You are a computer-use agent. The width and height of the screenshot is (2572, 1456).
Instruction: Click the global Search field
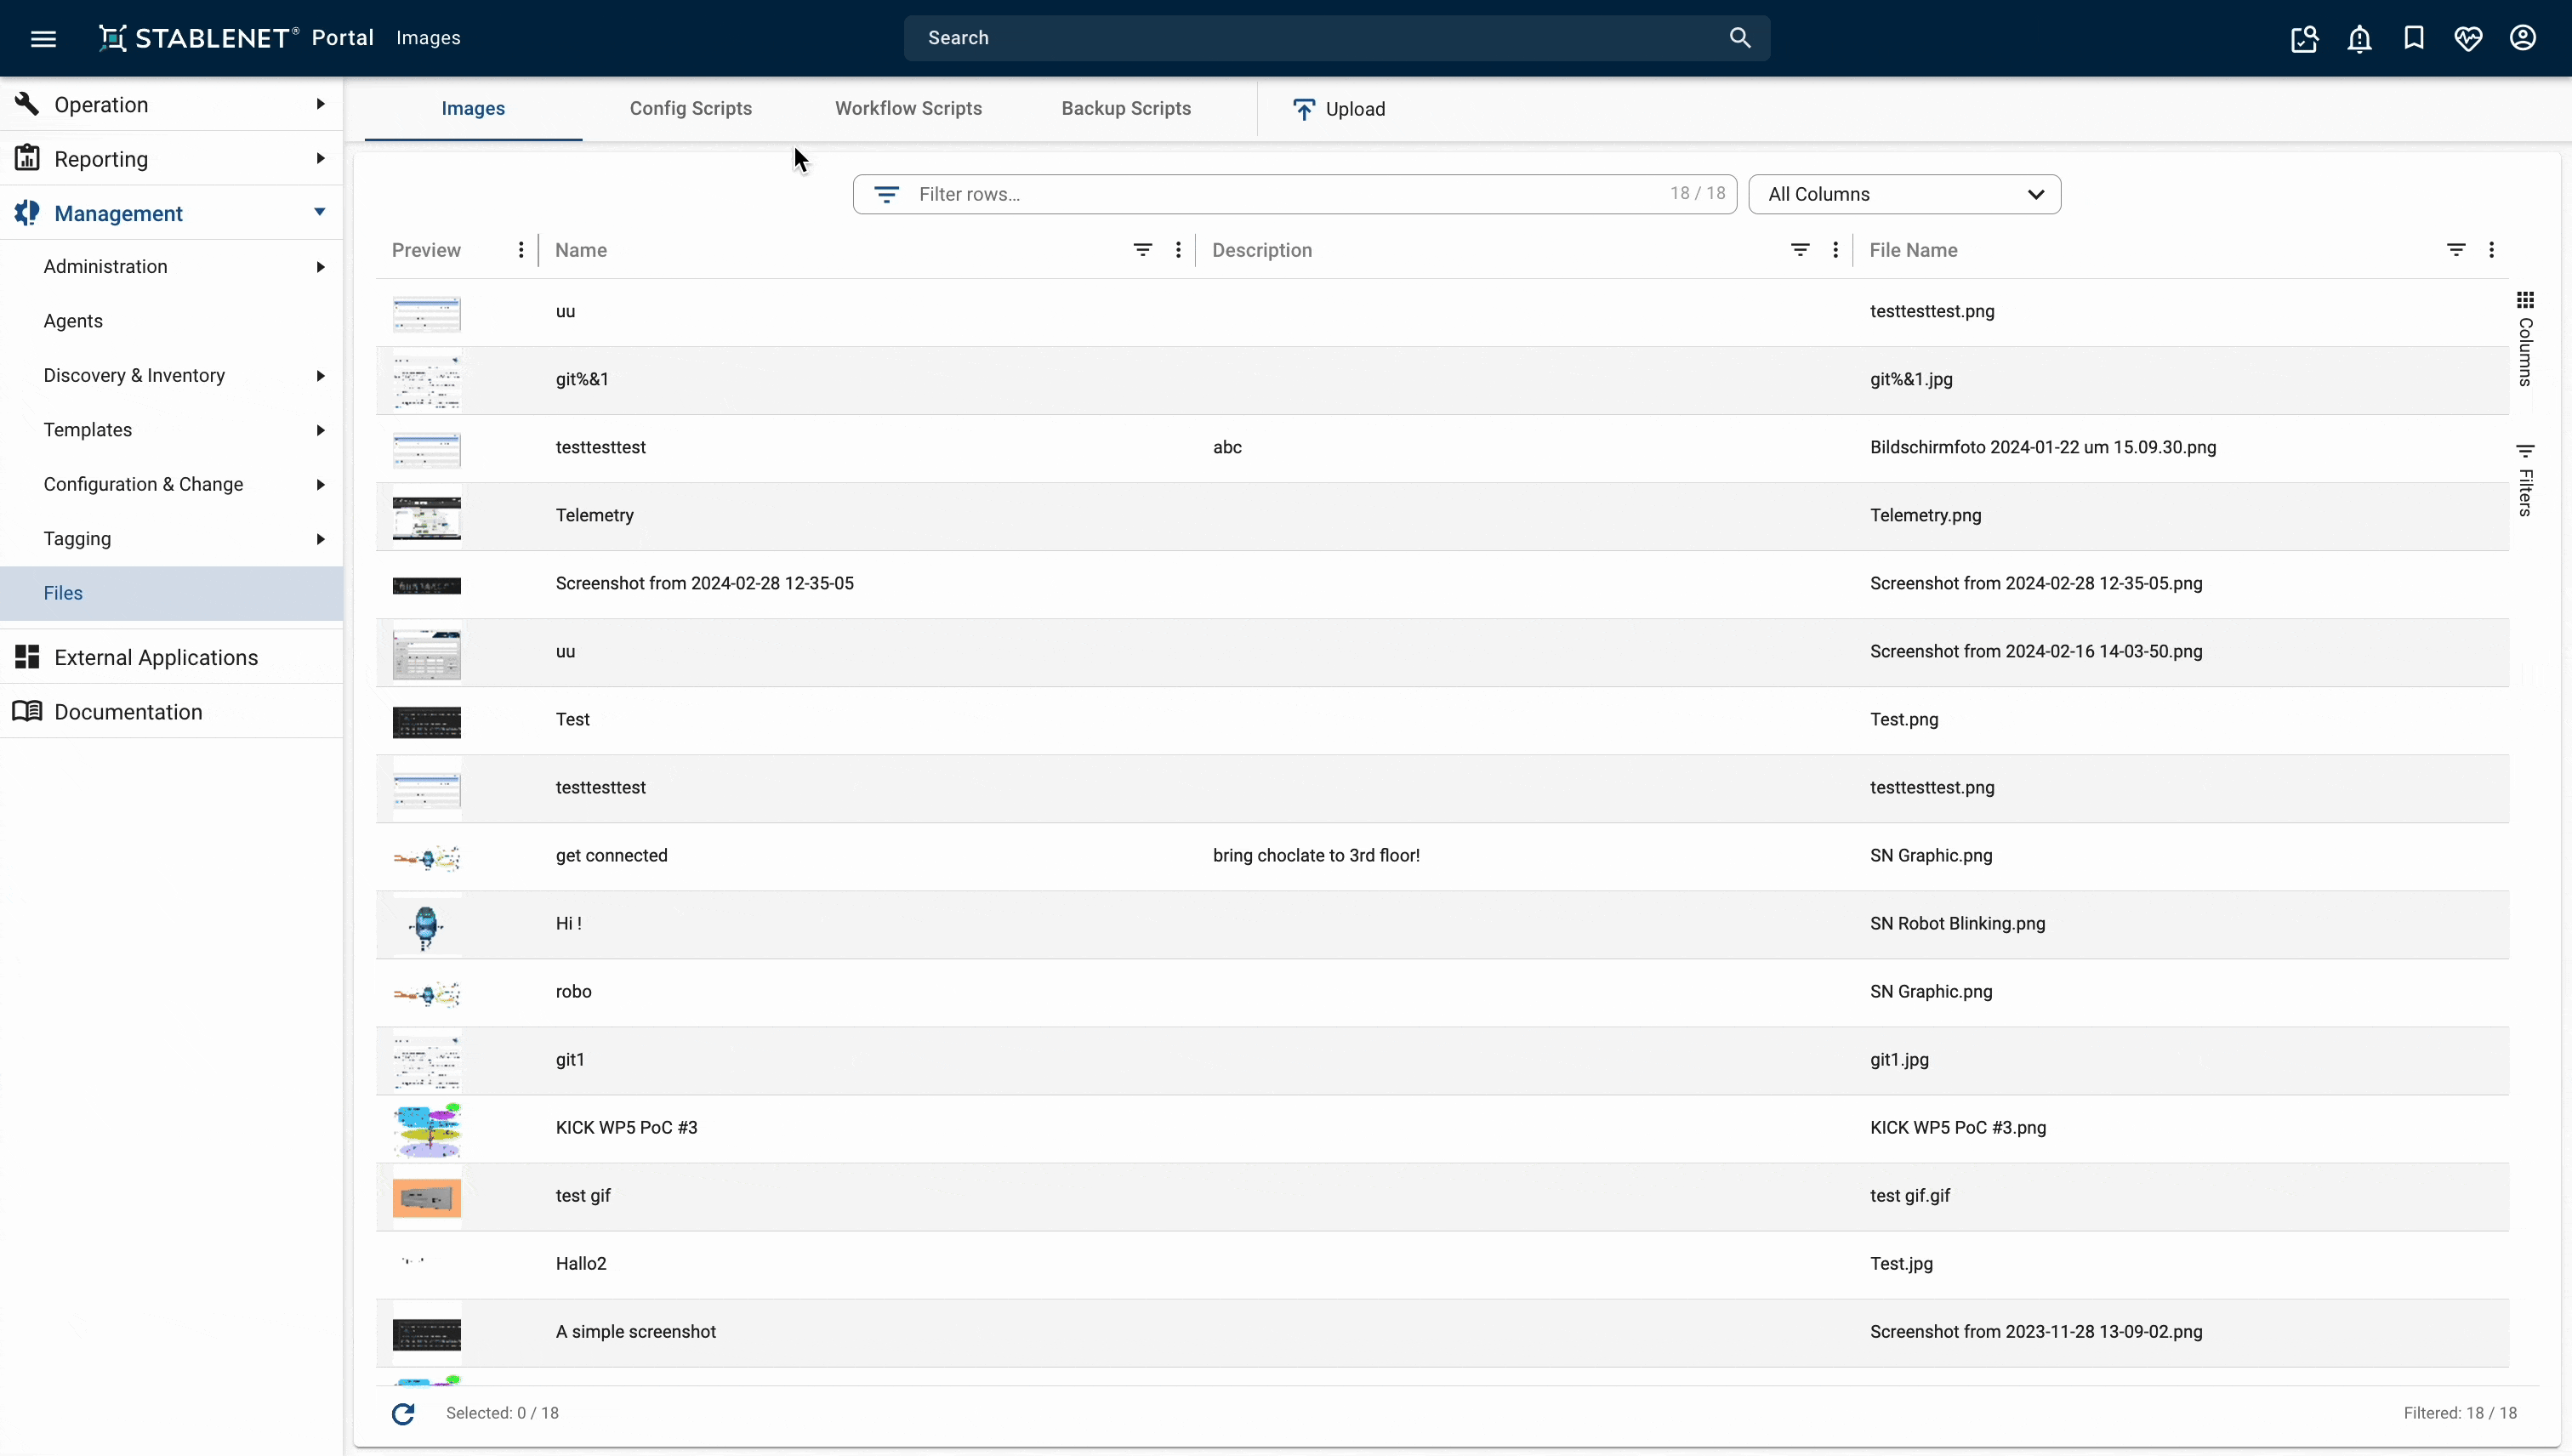1336,38
